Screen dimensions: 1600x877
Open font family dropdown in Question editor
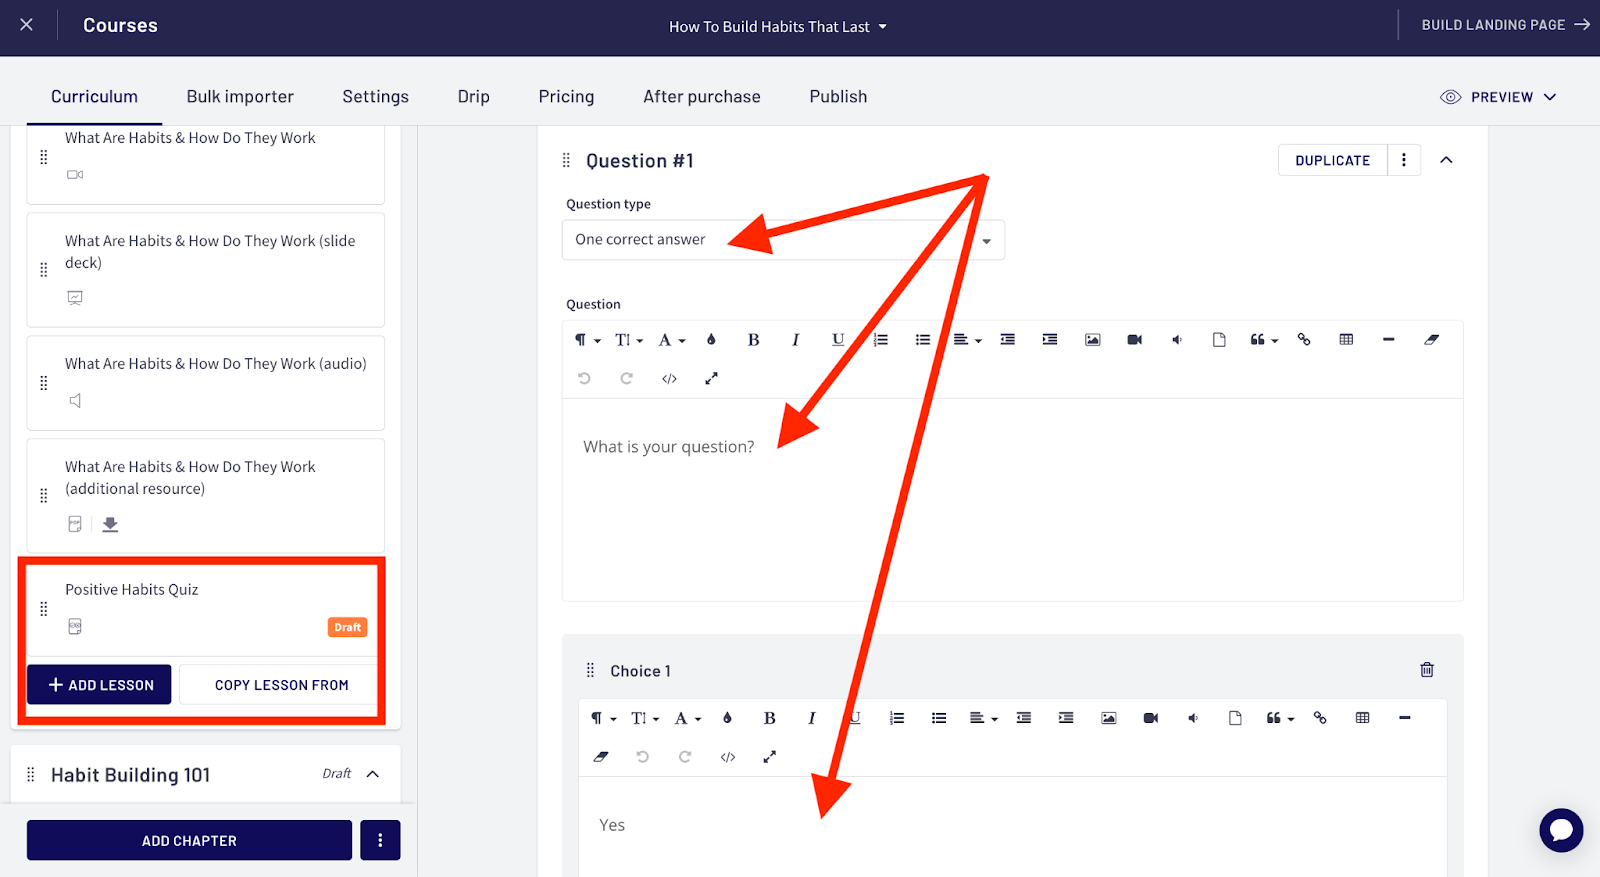coord(672,340)
